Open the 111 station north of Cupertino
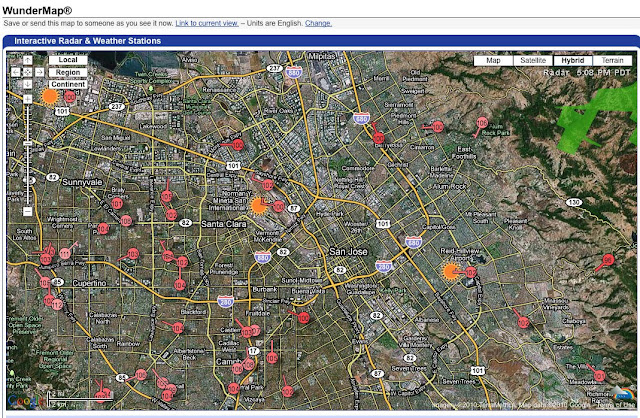The width and height of the screenshot is (640, 418). 65,253
